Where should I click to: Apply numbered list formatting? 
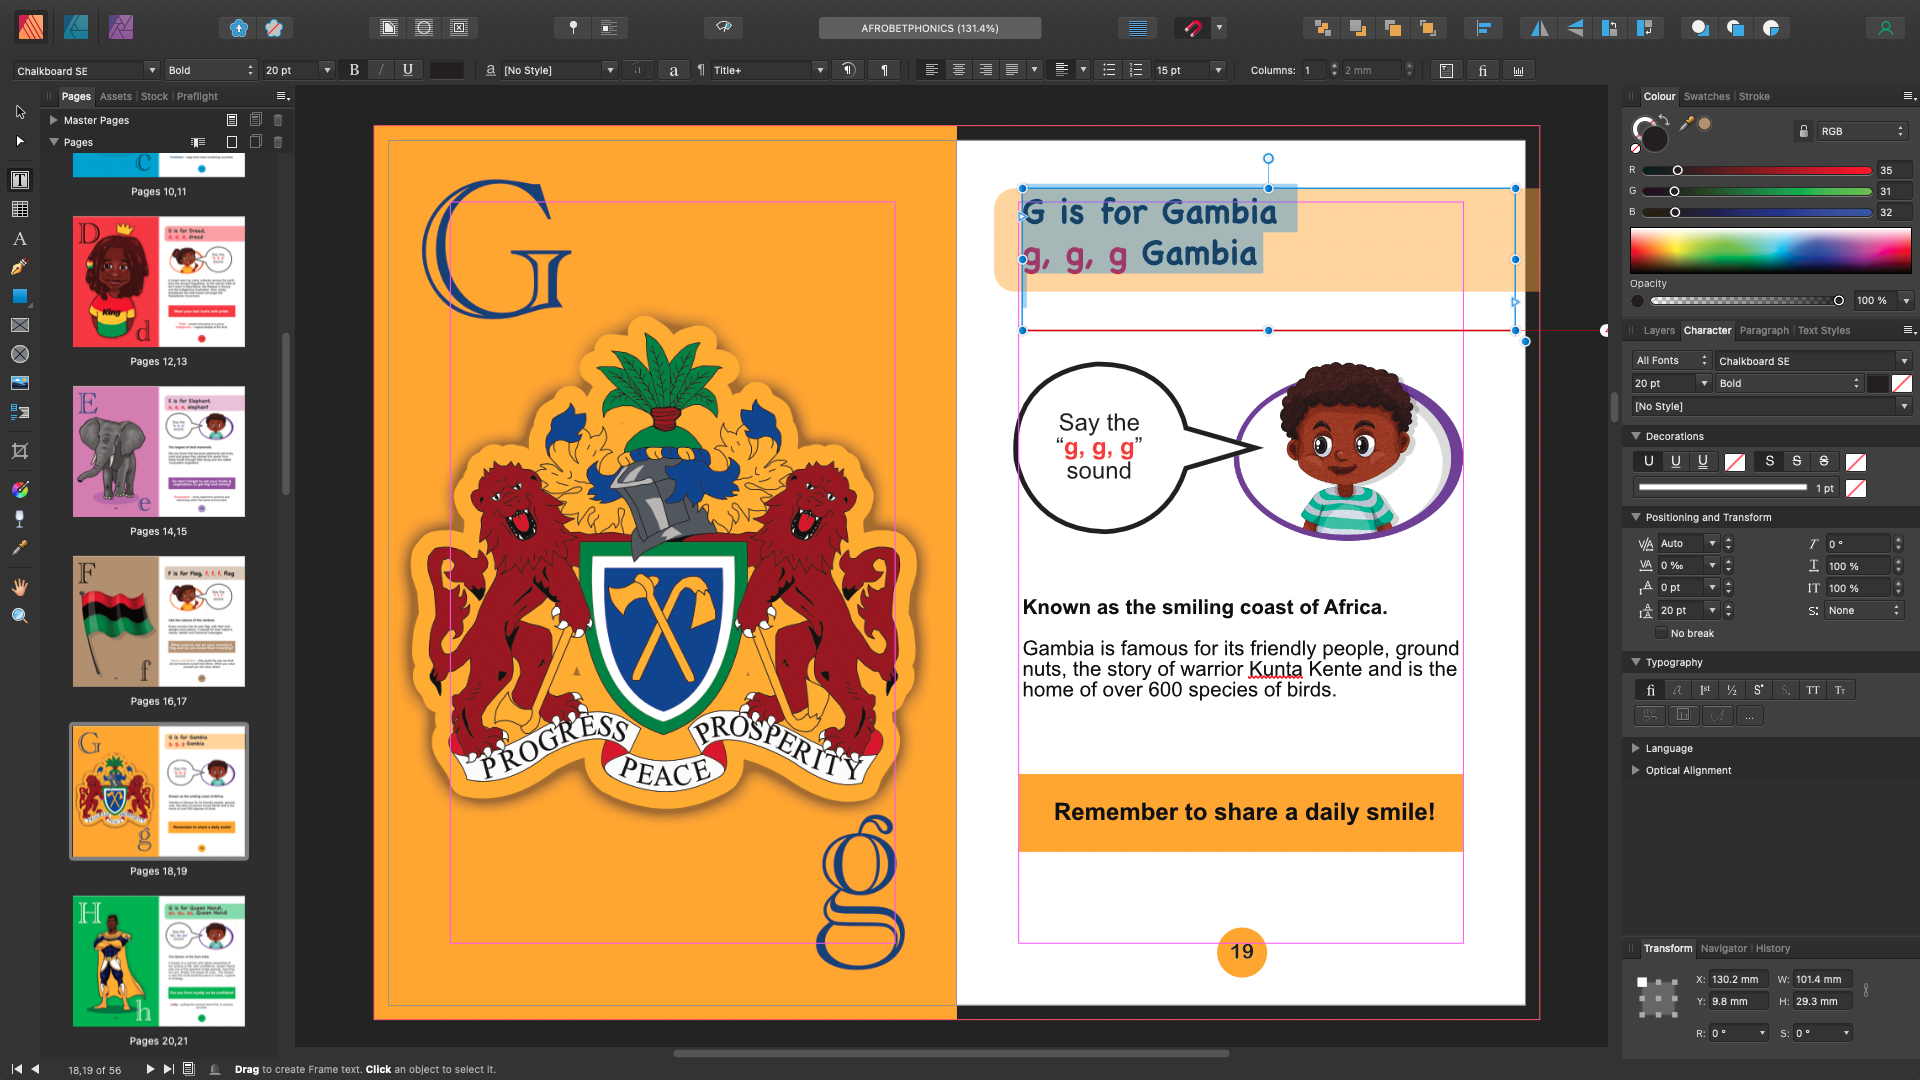(x=1136, y=70)
